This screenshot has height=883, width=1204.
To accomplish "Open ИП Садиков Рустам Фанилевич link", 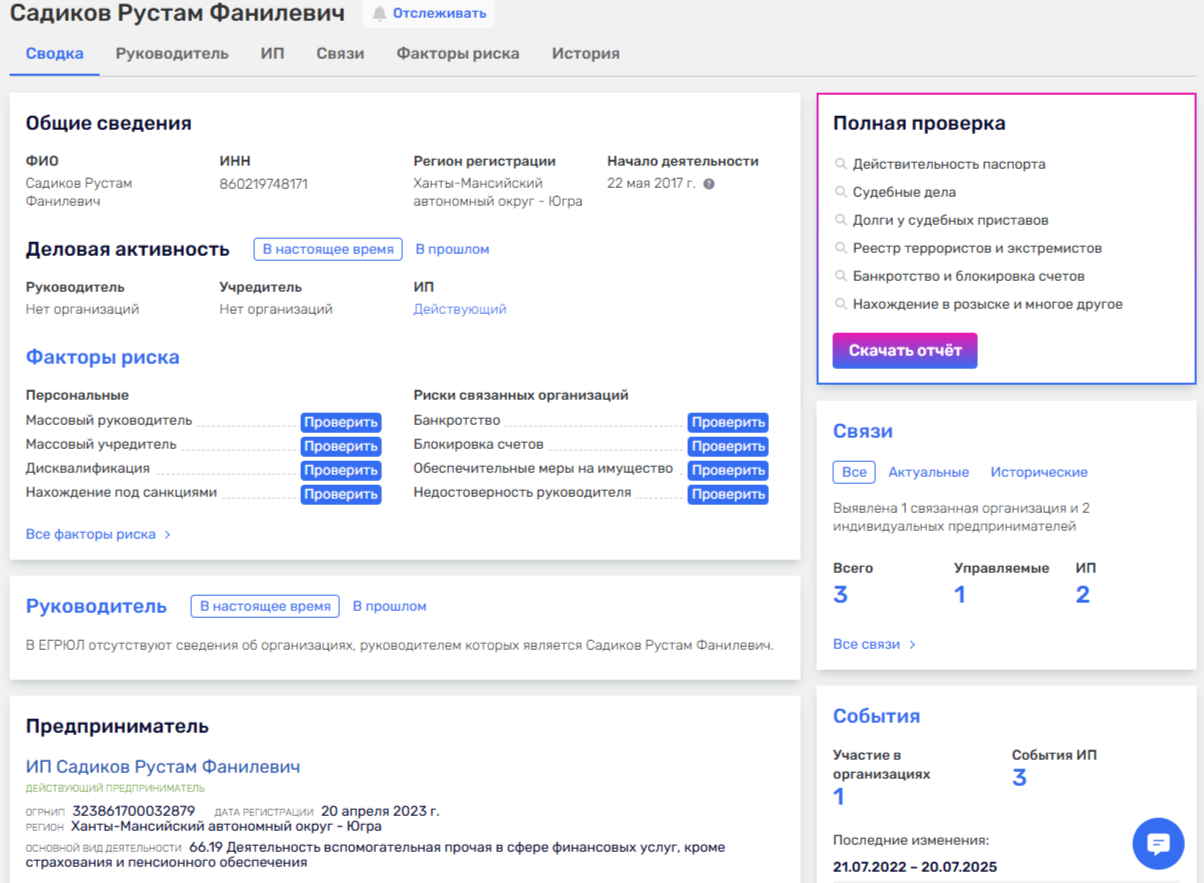I will (x=163, y=767).
